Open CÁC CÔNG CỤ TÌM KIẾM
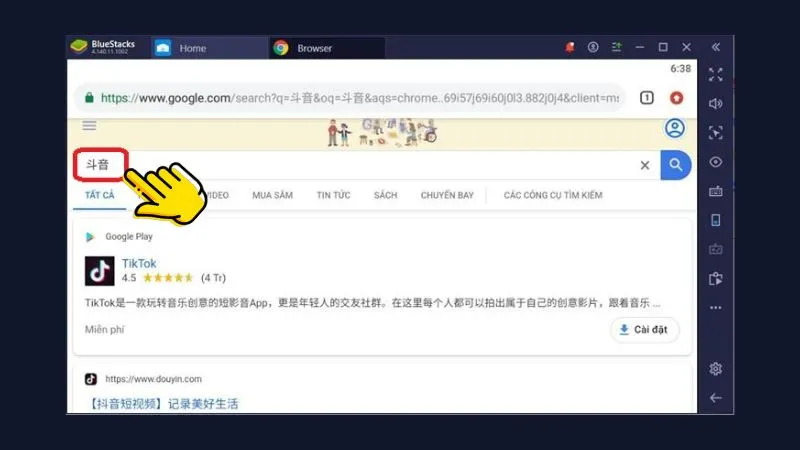 (x=553, y=195)
